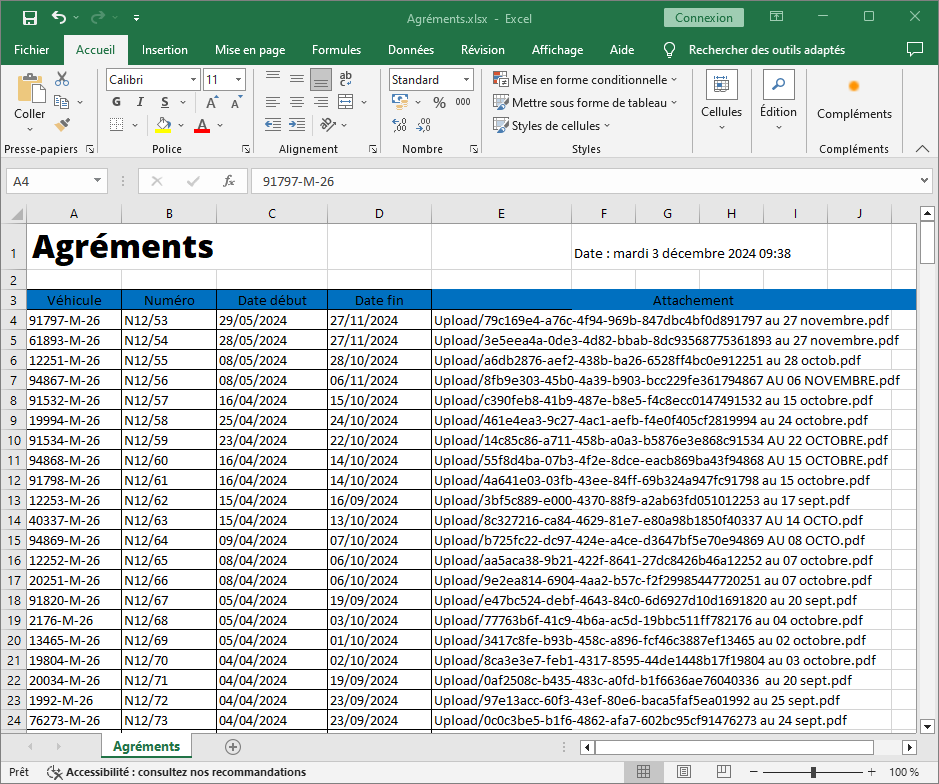
Task: Align cell content to the right
Action: (321, 102)
